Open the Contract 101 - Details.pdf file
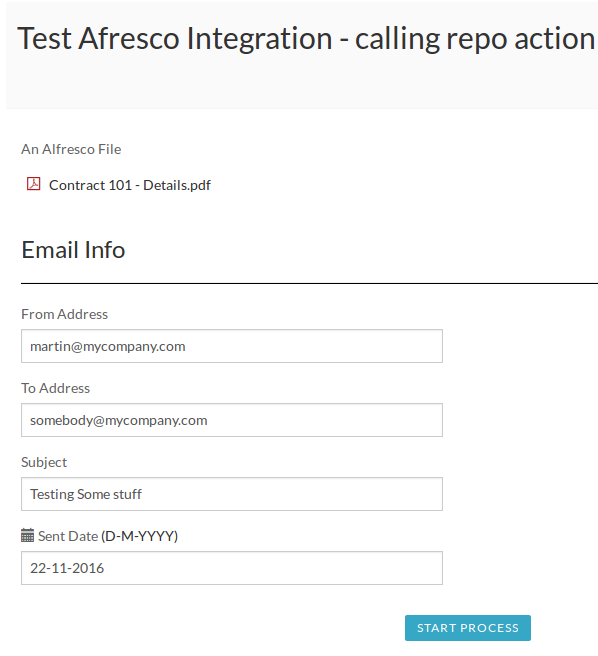This screenshot has width=598, height=656. click(130, 185)
